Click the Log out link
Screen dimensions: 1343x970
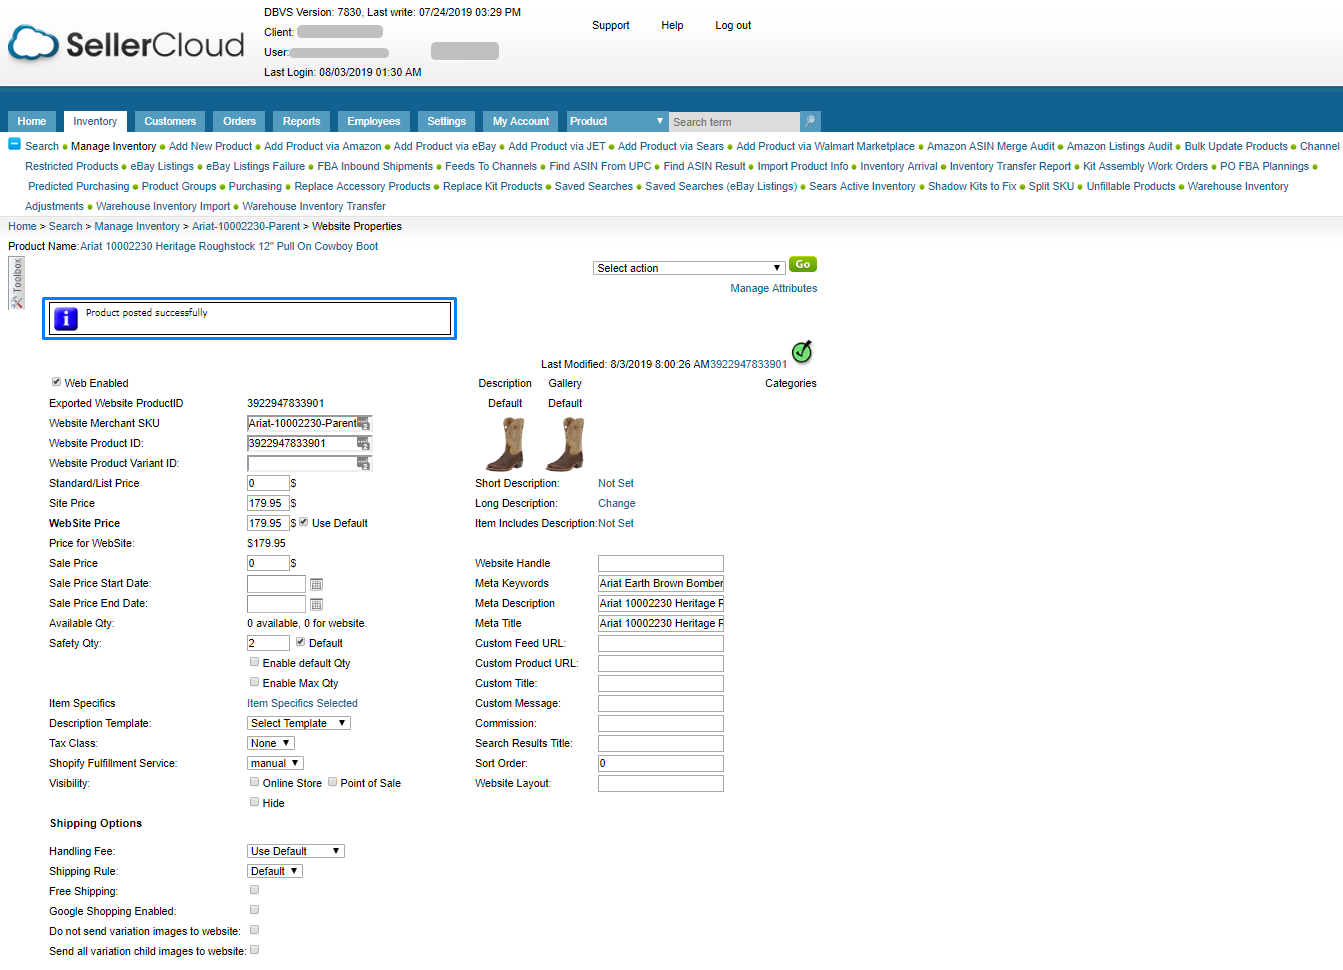(733, 25)
